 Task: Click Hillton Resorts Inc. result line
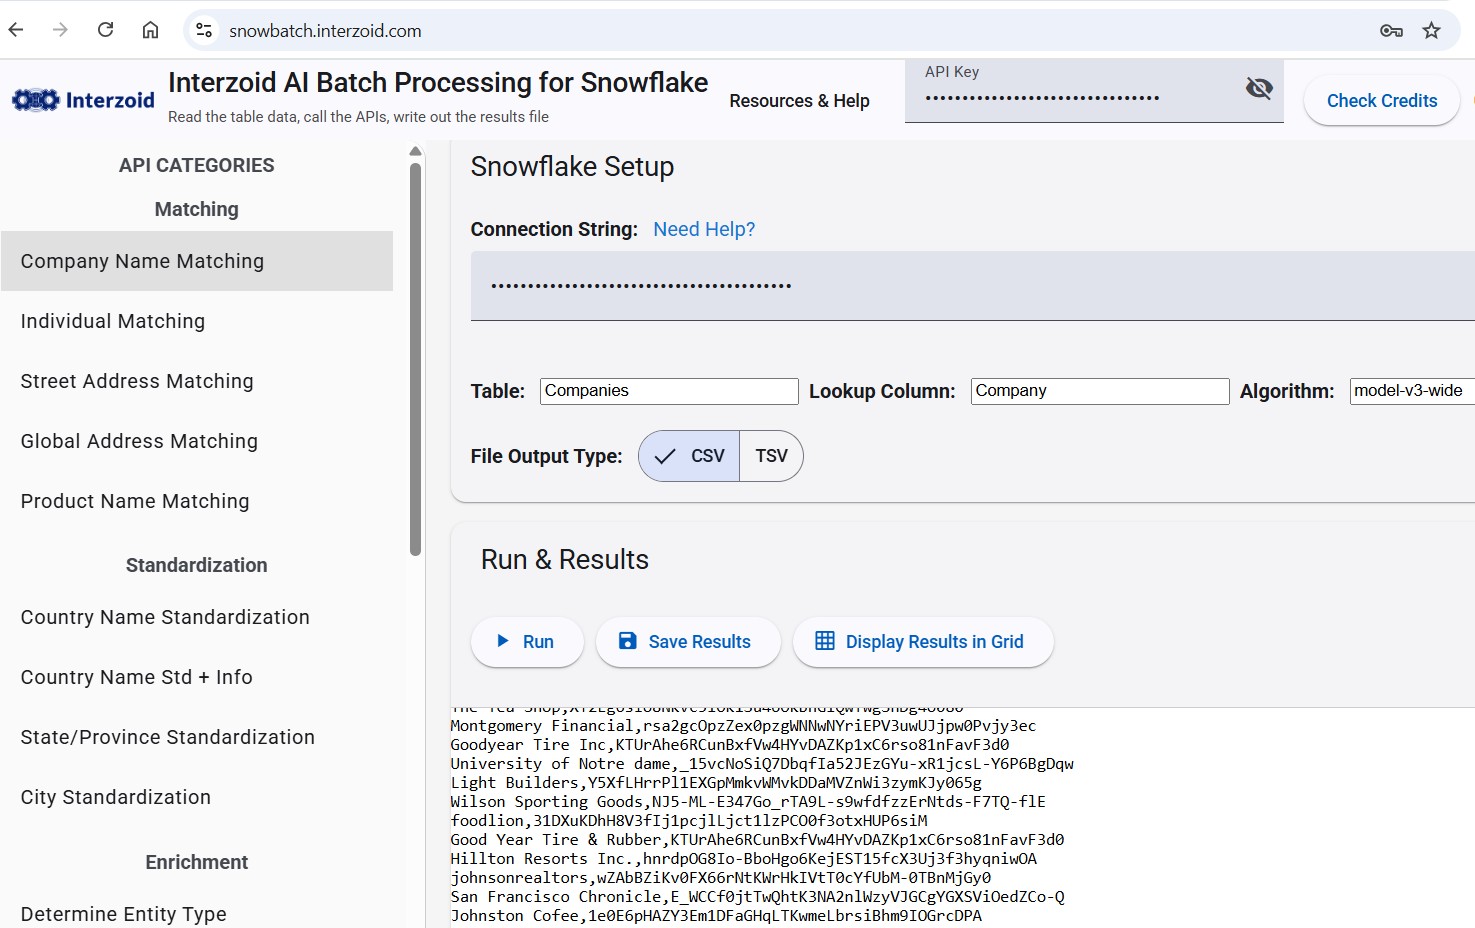[x=744, y=859]
